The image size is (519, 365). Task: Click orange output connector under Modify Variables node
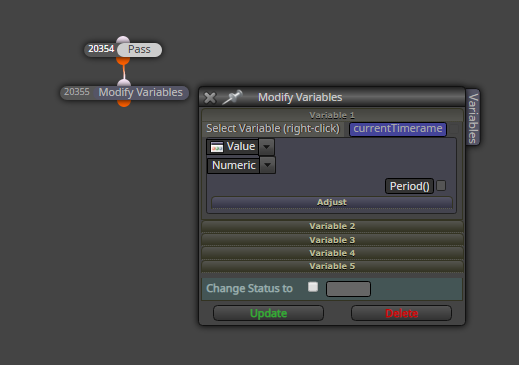[x=124, y=103]
